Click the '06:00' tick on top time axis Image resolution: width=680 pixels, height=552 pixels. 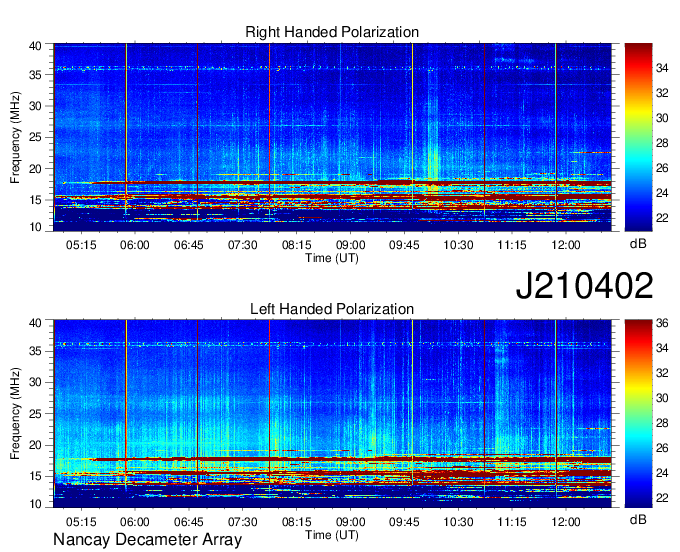coord(134,245)
